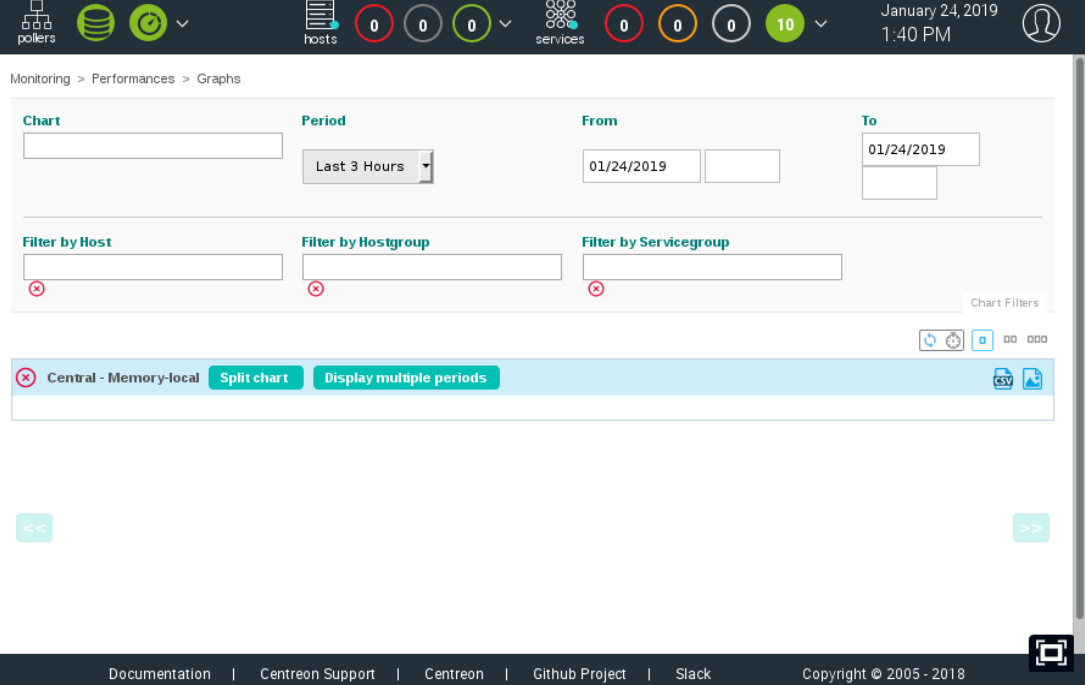1085x685 pixels.
Task: Open the user profile icon
Action: (x=1041, y=23)
